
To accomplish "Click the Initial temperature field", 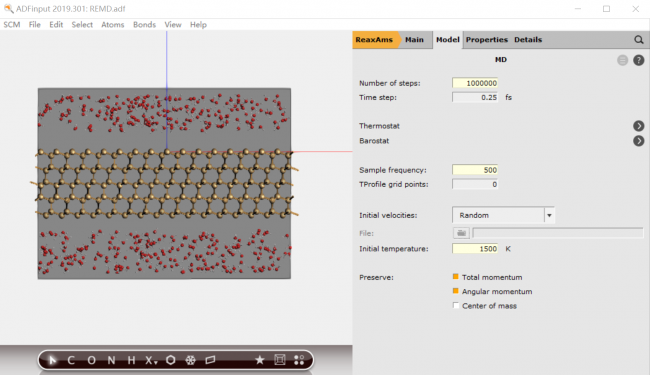I will (x=475, y=249).
